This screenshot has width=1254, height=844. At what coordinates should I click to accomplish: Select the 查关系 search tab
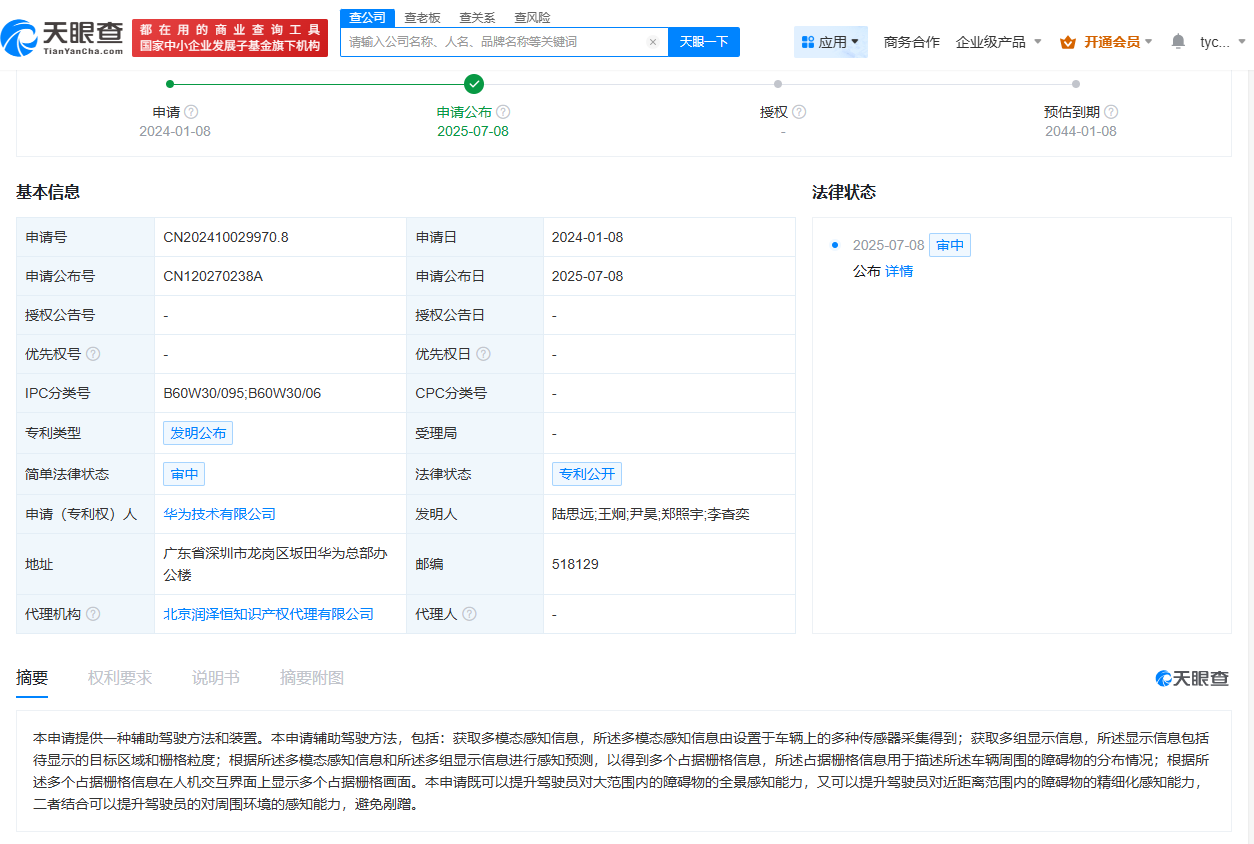click(x=477, y=18)
